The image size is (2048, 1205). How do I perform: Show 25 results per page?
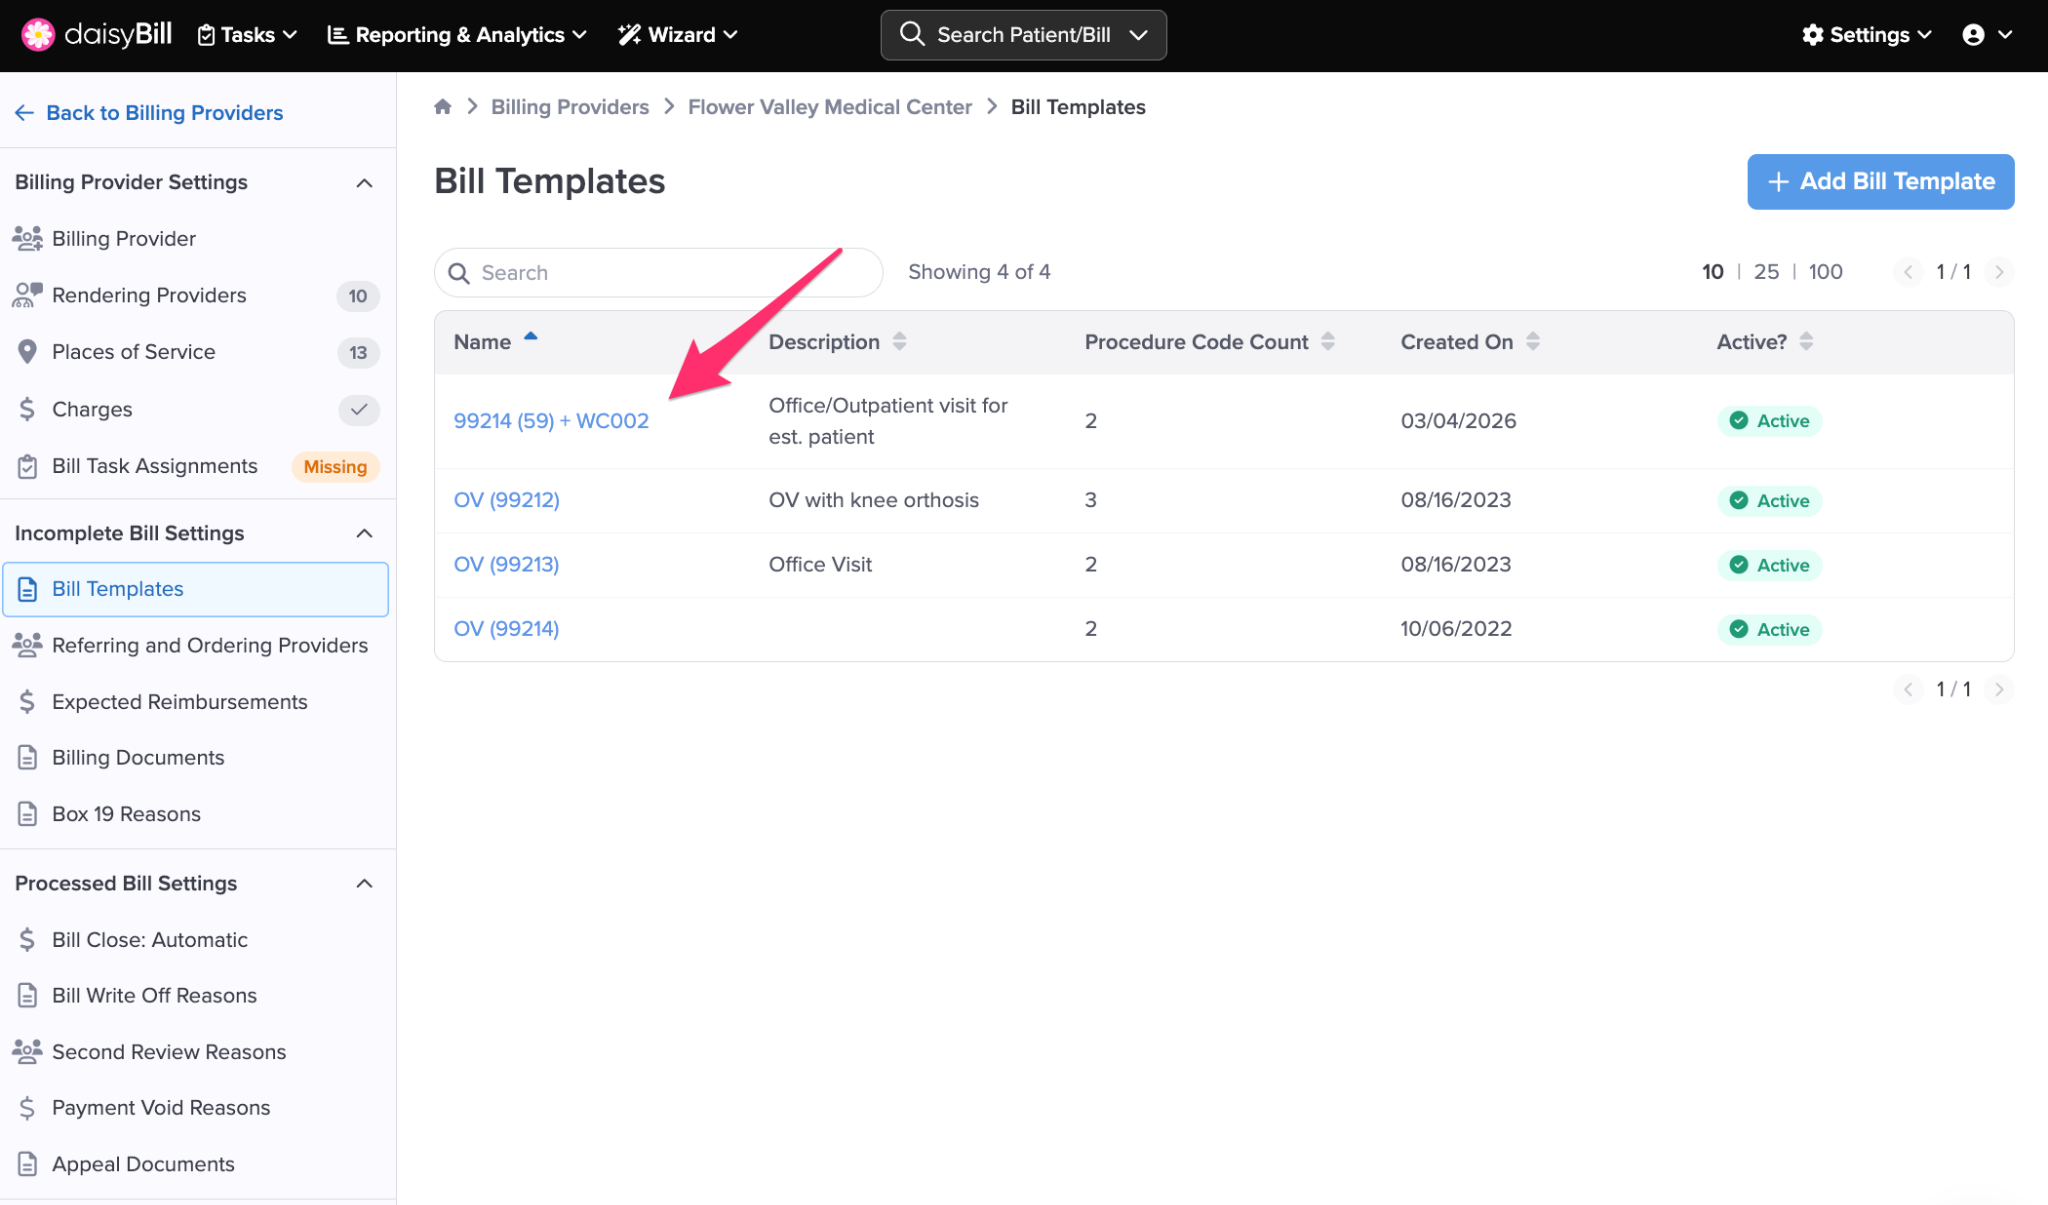pyautogui.click(x=1766, y=272)
